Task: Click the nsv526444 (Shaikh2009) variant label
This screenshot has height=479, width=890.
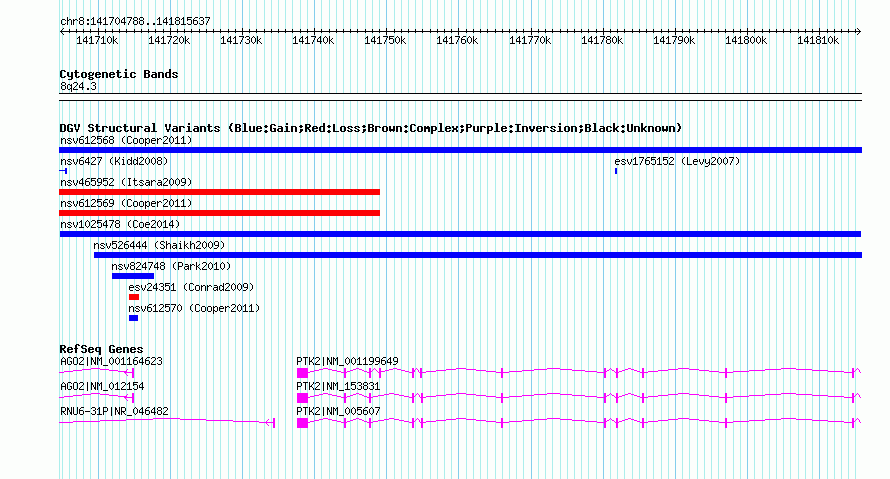Action: (159, 245)
